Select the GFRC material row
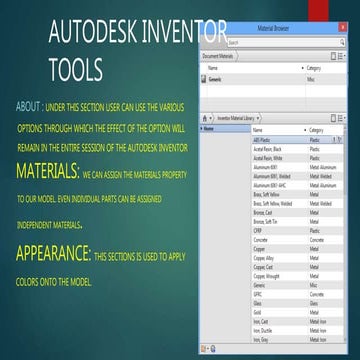The height and width of the screenshot is (360, 360). click(x=297, y=294)
